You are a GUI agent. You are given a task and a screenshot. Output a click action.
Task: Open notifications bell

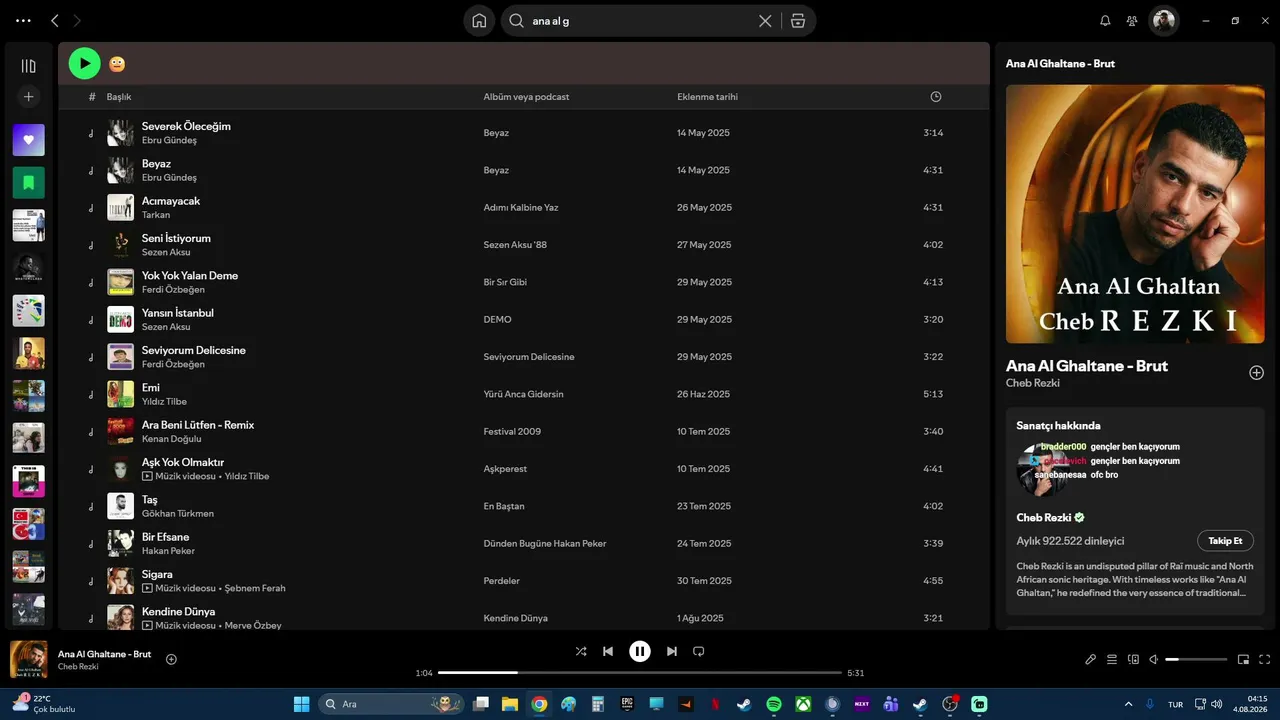coord(1105,20)
